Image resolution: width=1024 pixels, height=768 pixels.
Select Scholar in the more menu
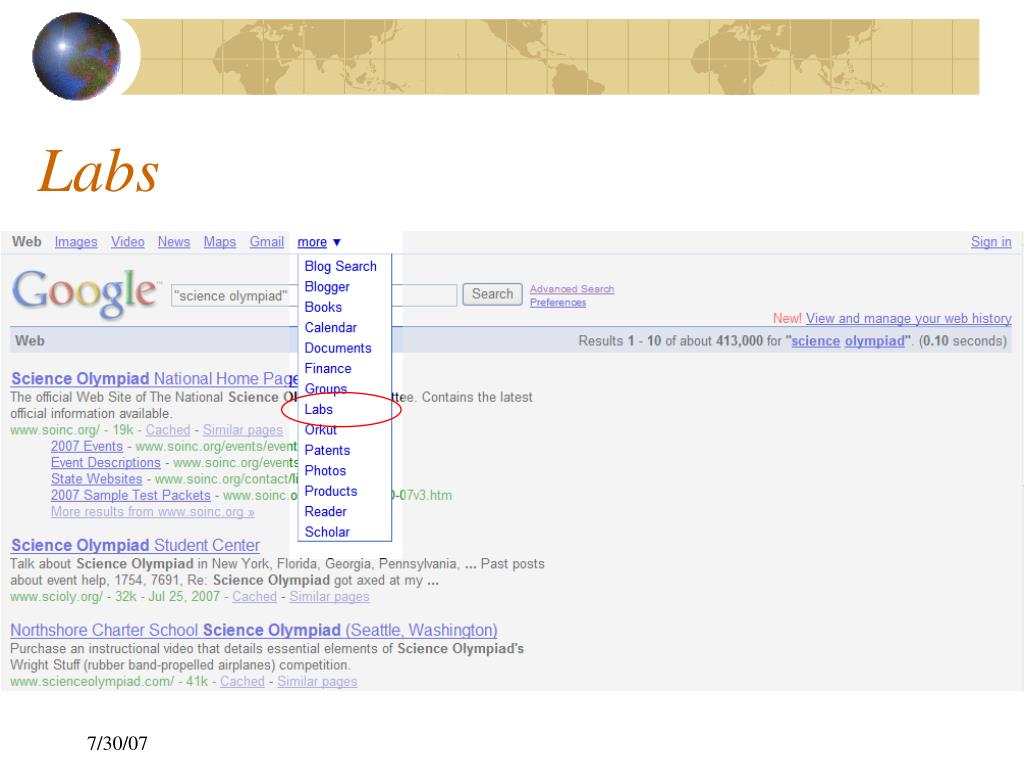click(327, 532)
